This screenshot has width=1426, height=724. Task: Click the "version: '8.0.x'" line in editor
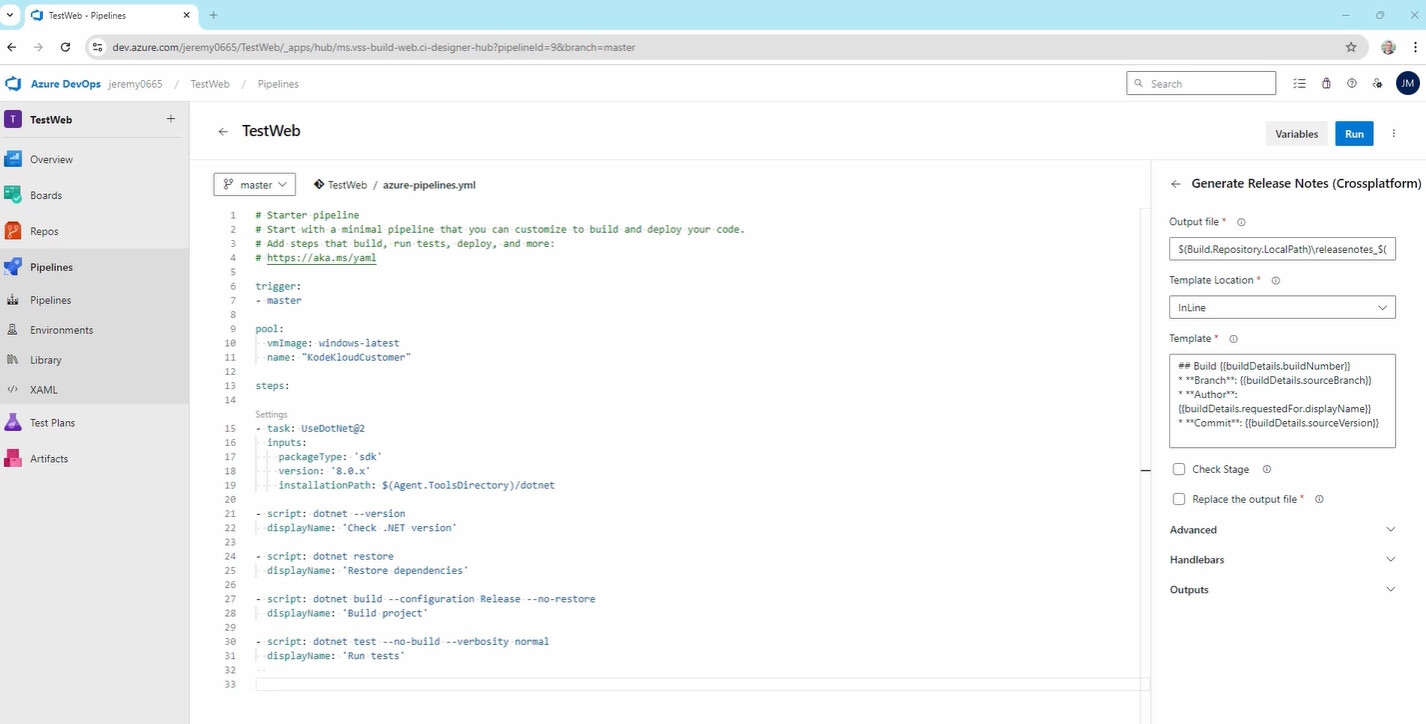click(324, 471)
